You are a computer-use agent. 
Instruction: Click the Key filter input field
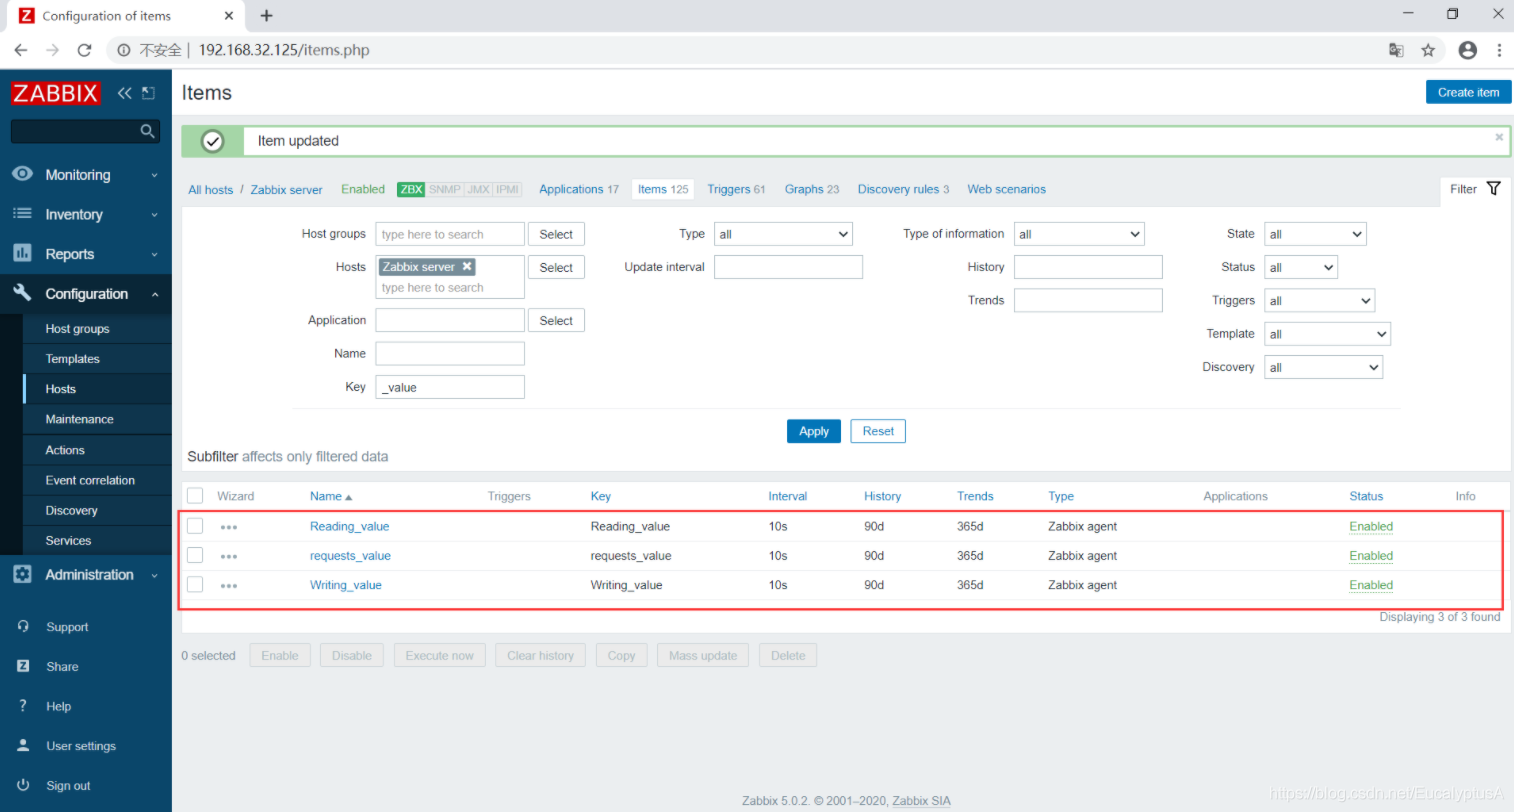pos(450,387)
